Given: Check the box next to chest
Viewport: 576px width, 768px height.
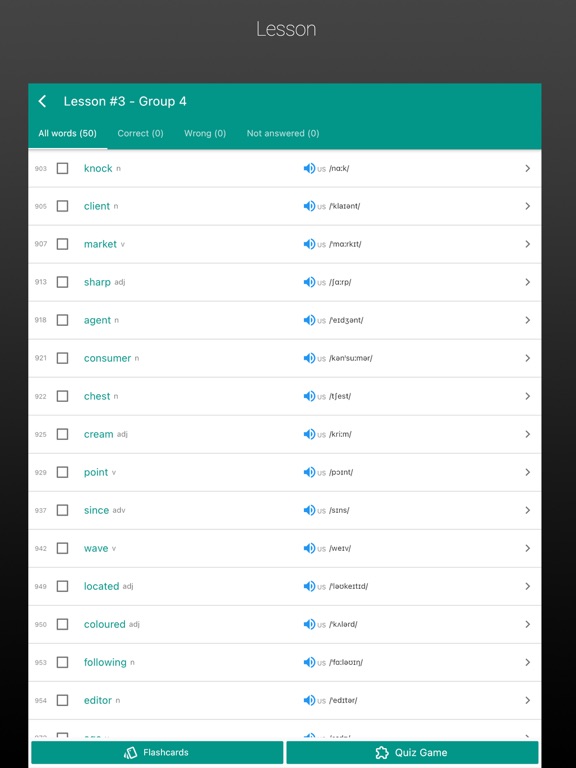Looking at the screenshot, I should 62,396.
